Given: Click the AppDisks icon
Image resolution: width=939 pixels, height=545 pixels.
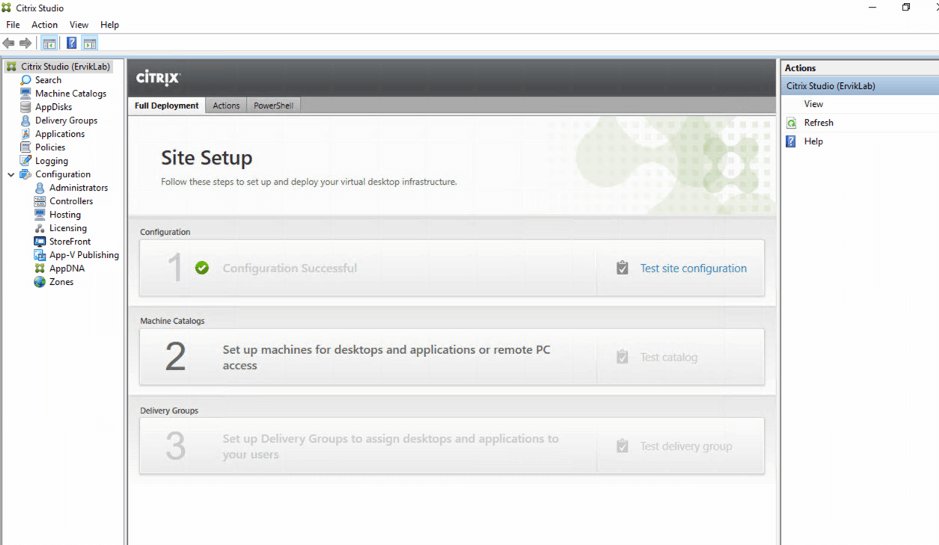Looking at the screenshot, I should click(26, 107).
